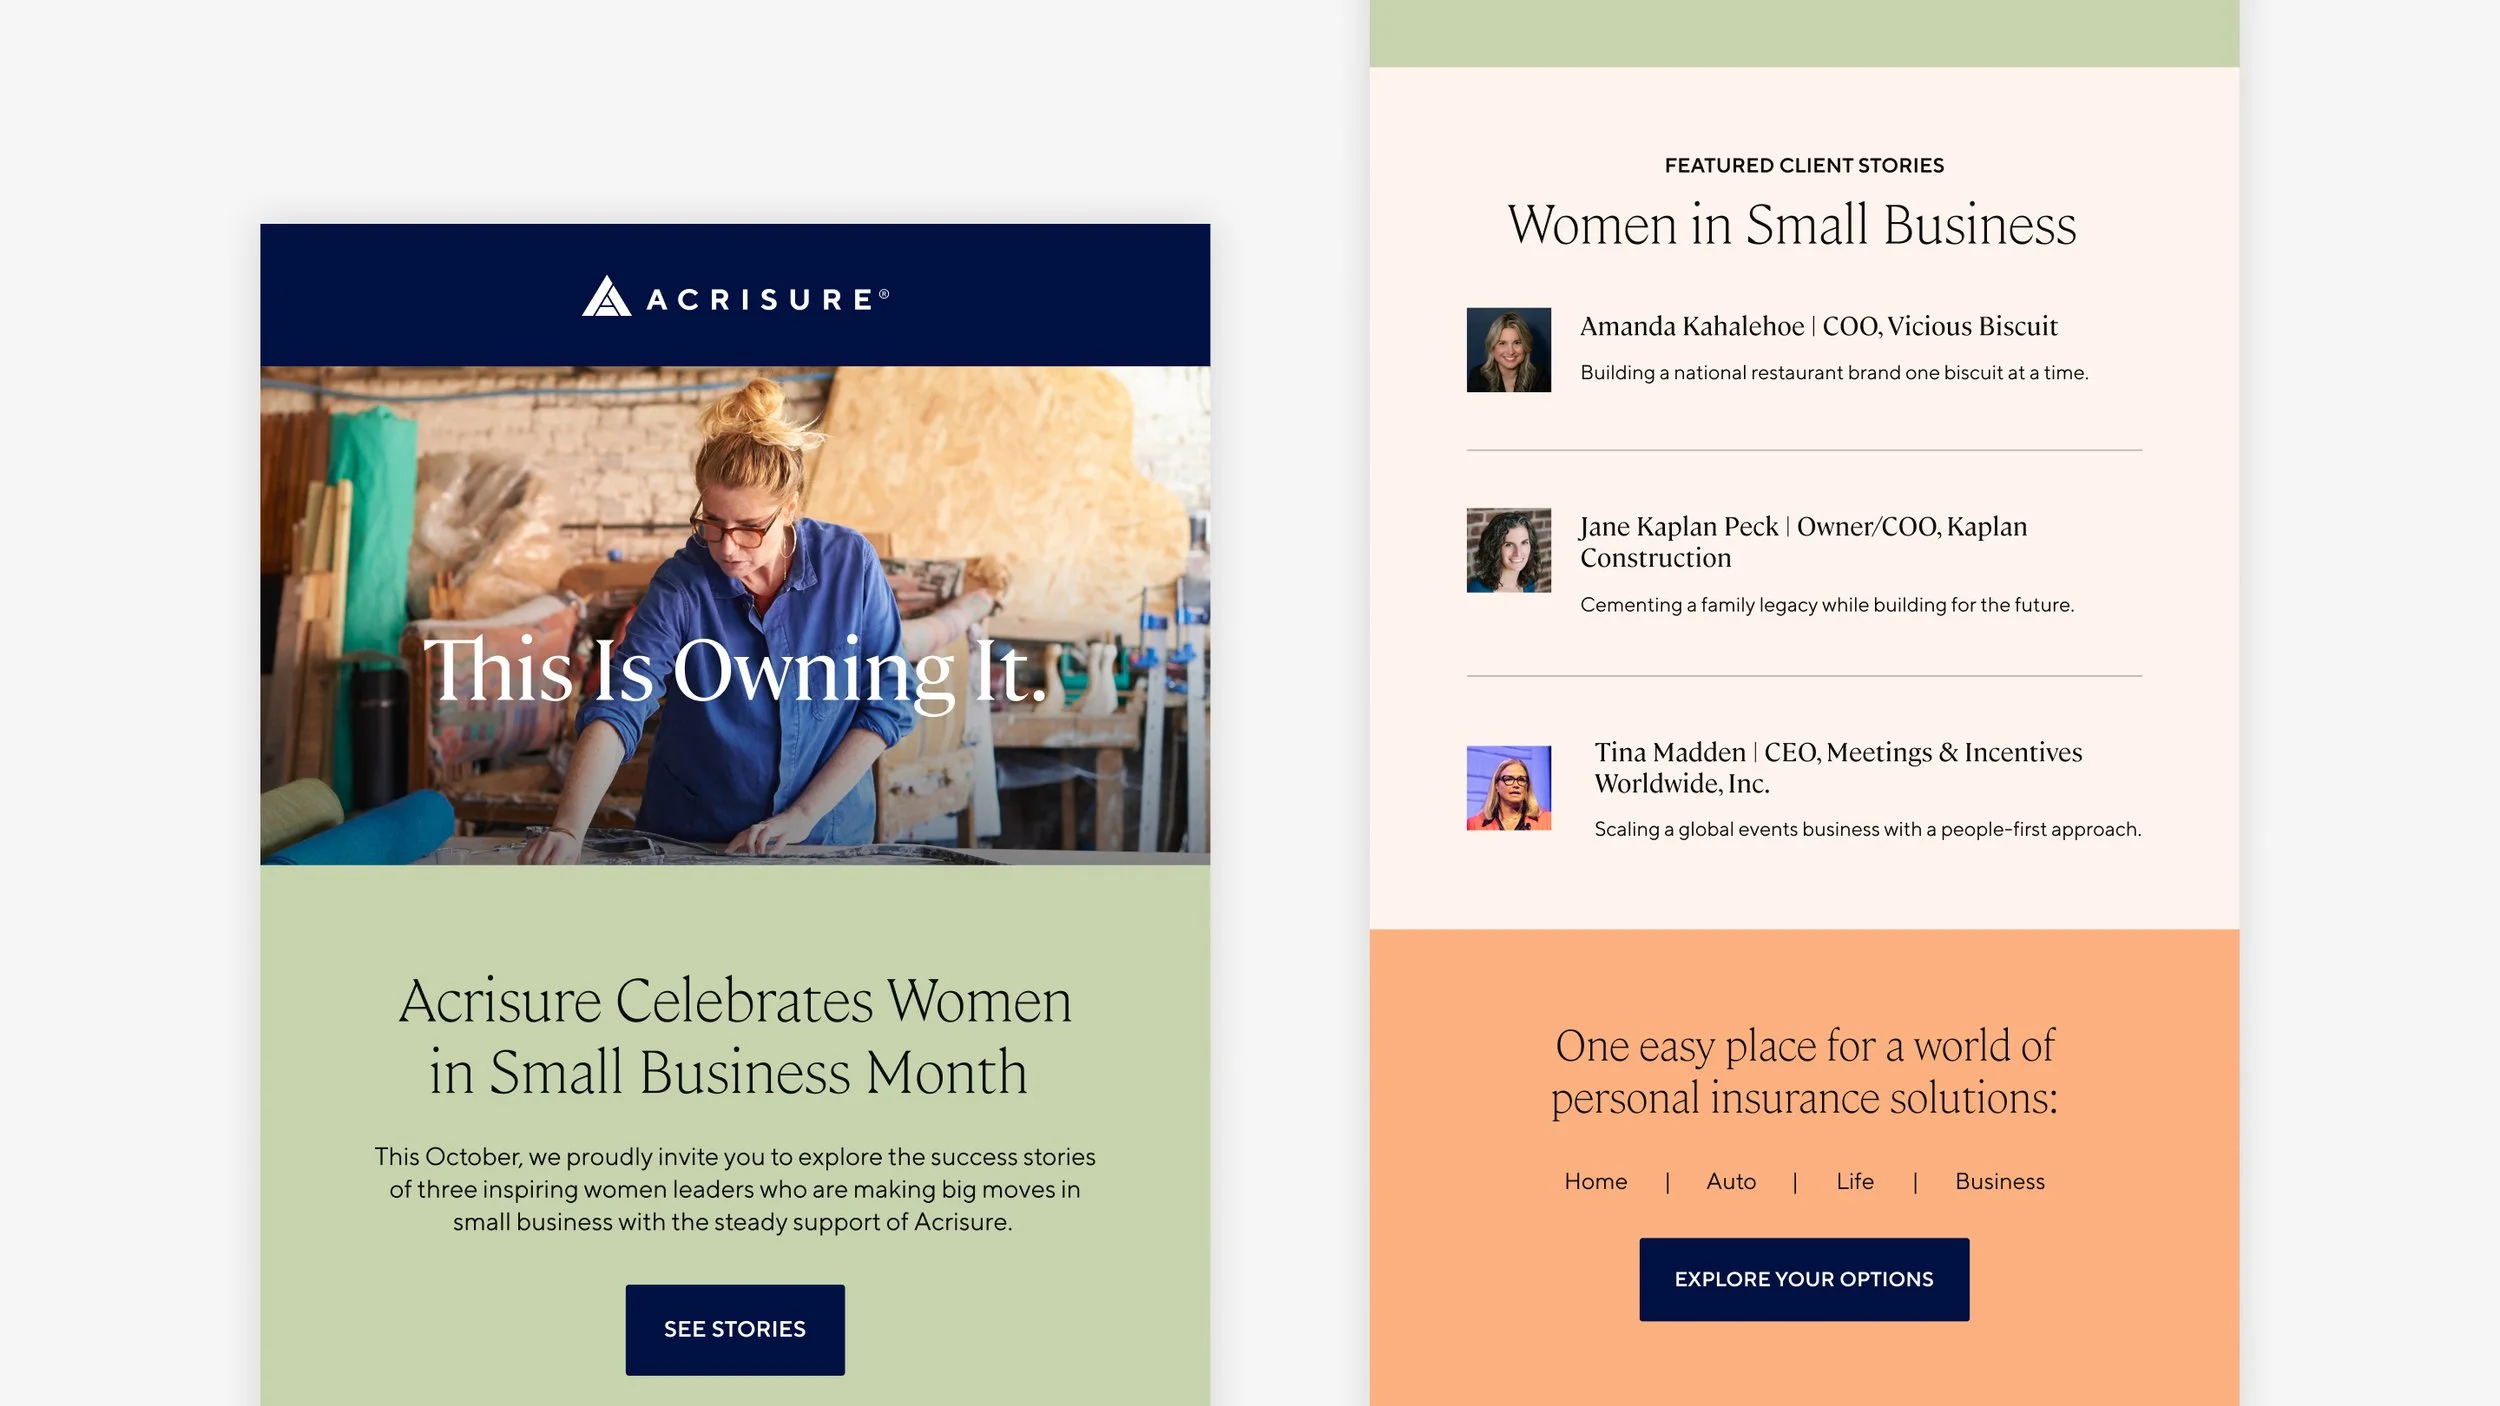
Task: Open Jane Kaplan Peck Kaplan Construction story title
Action: pyautogui.click(x=1804, y=542)
